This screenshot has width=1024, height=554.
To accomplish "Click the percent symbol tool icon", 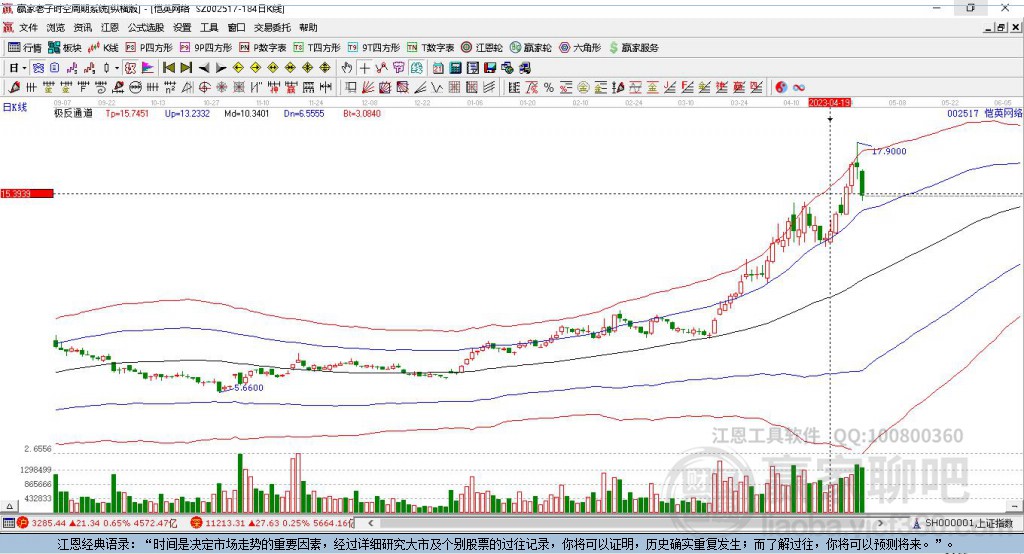I will pyautogui.click(x=549, y=88).
